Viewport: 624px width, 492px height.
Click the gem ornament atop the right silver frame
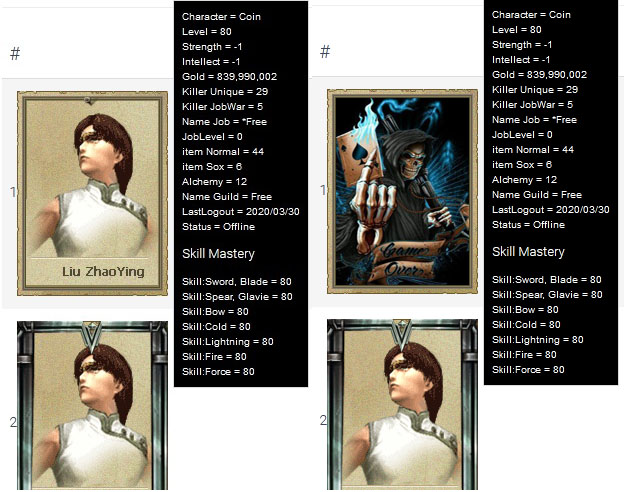point(402,330)
